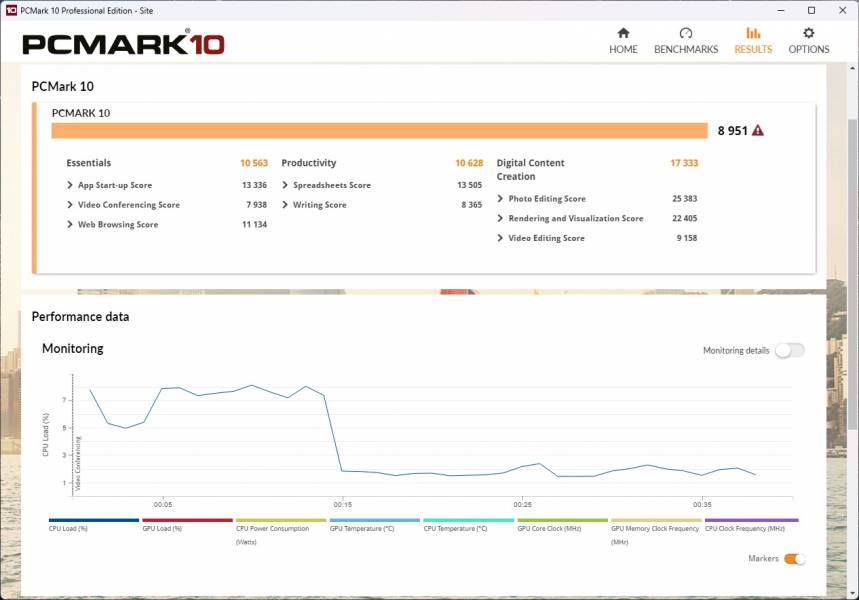Click the red warning triangle beside score 8 951
This screenshot has width=859, height=600.
coord(758,130)
